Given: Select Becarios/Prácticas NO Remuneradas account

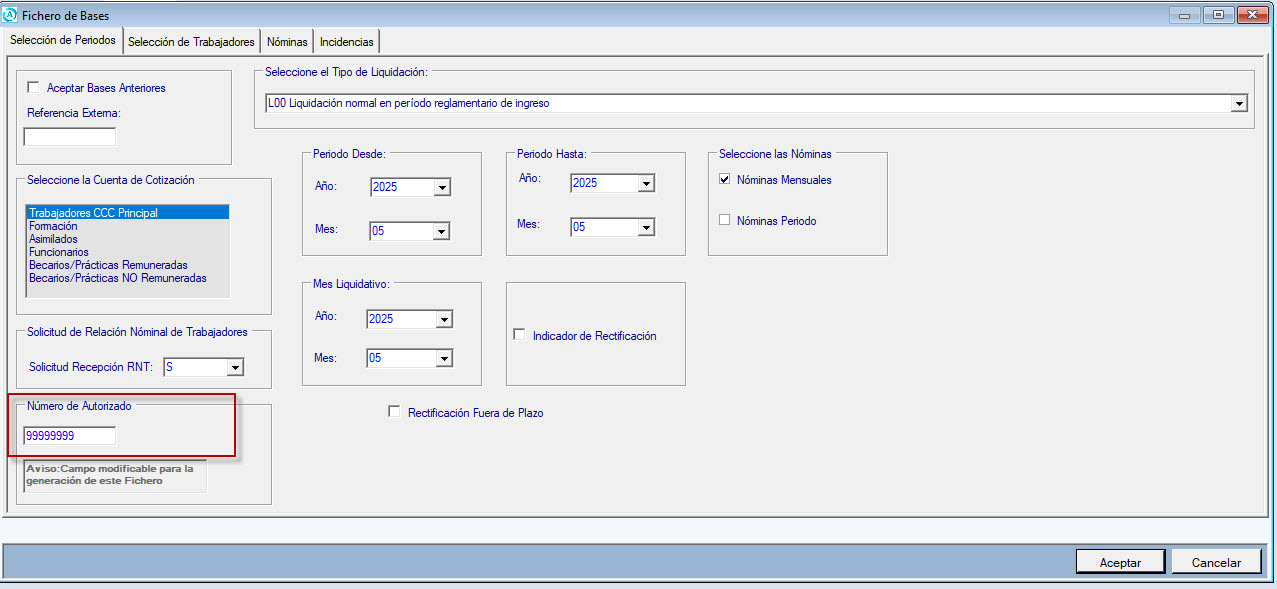Looking at the screenshot, I should point(118,278).
